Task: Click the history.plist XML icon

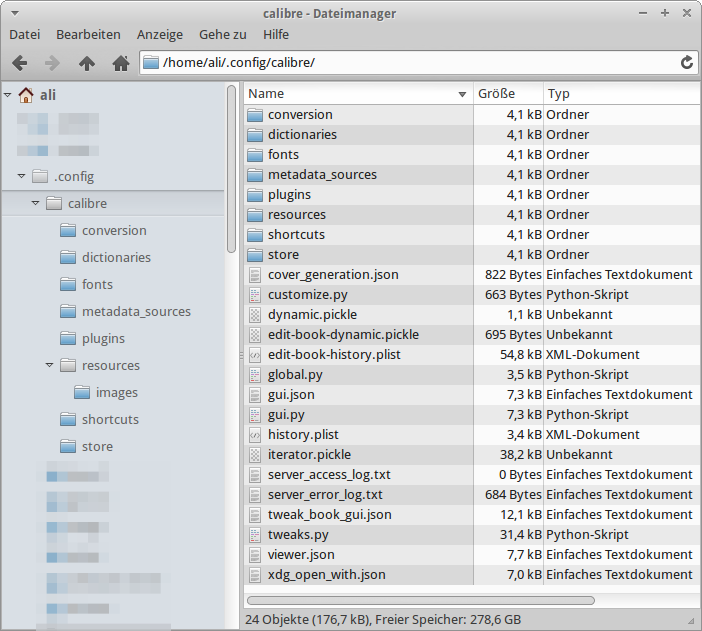Action: point(255,435)
